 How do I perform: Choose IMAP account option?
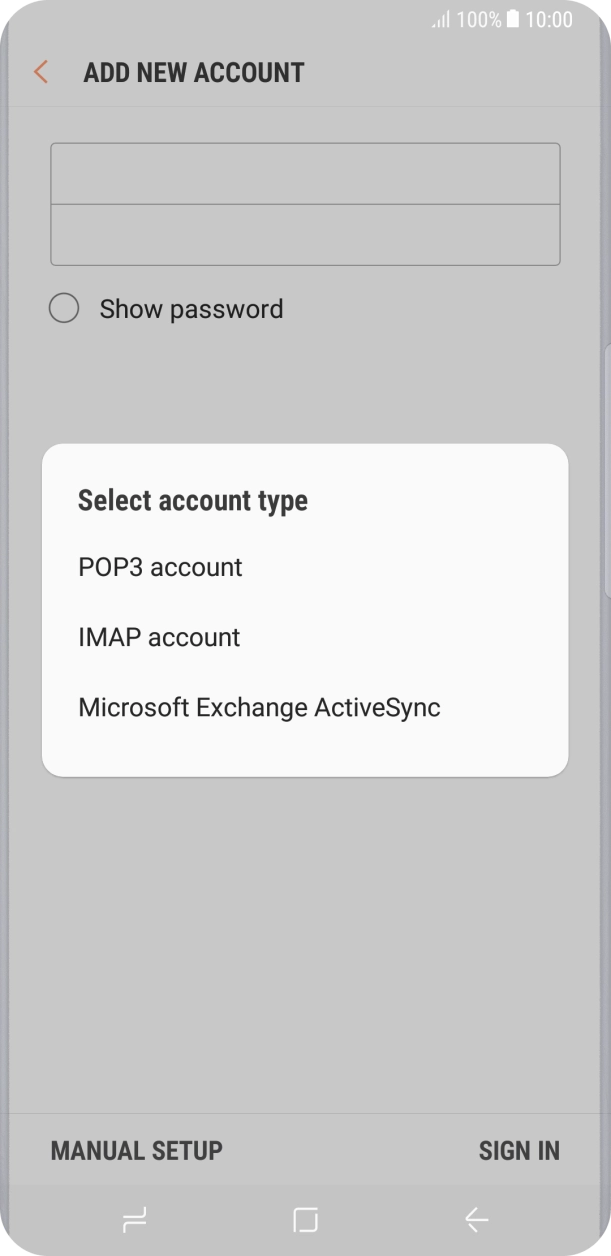point(159,637)
